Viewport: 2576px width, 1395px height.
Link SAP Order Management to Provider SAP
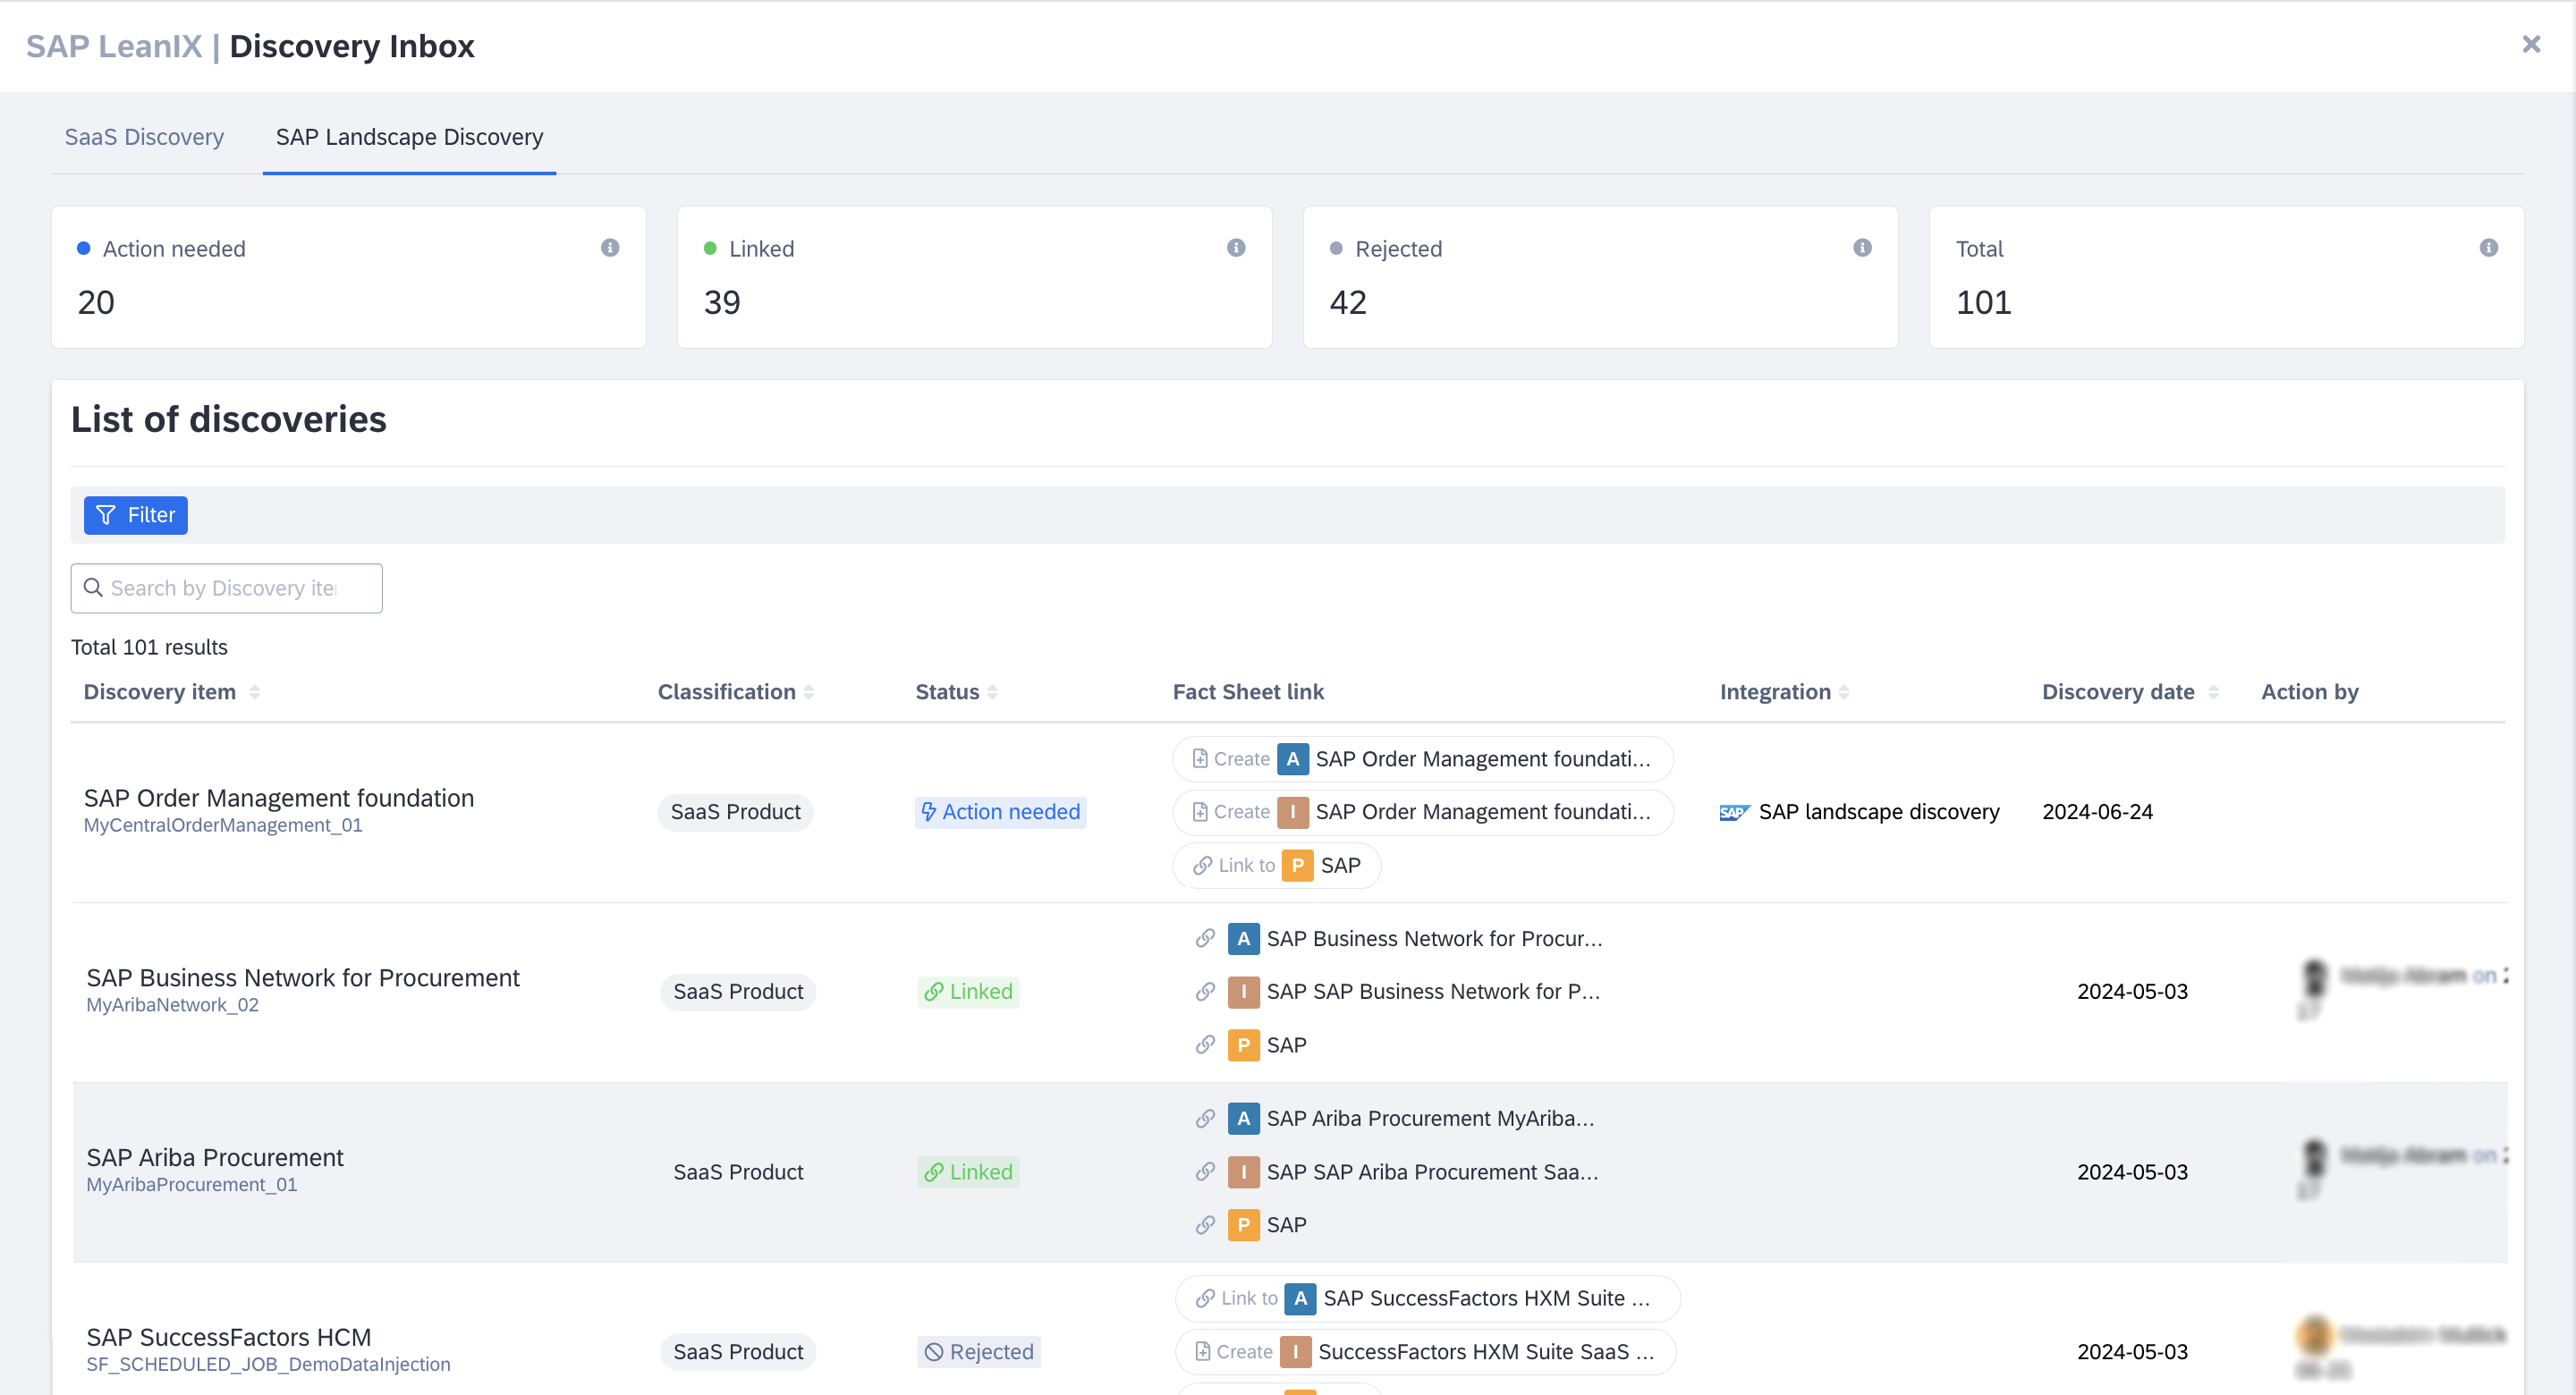tap(1276, 865)
